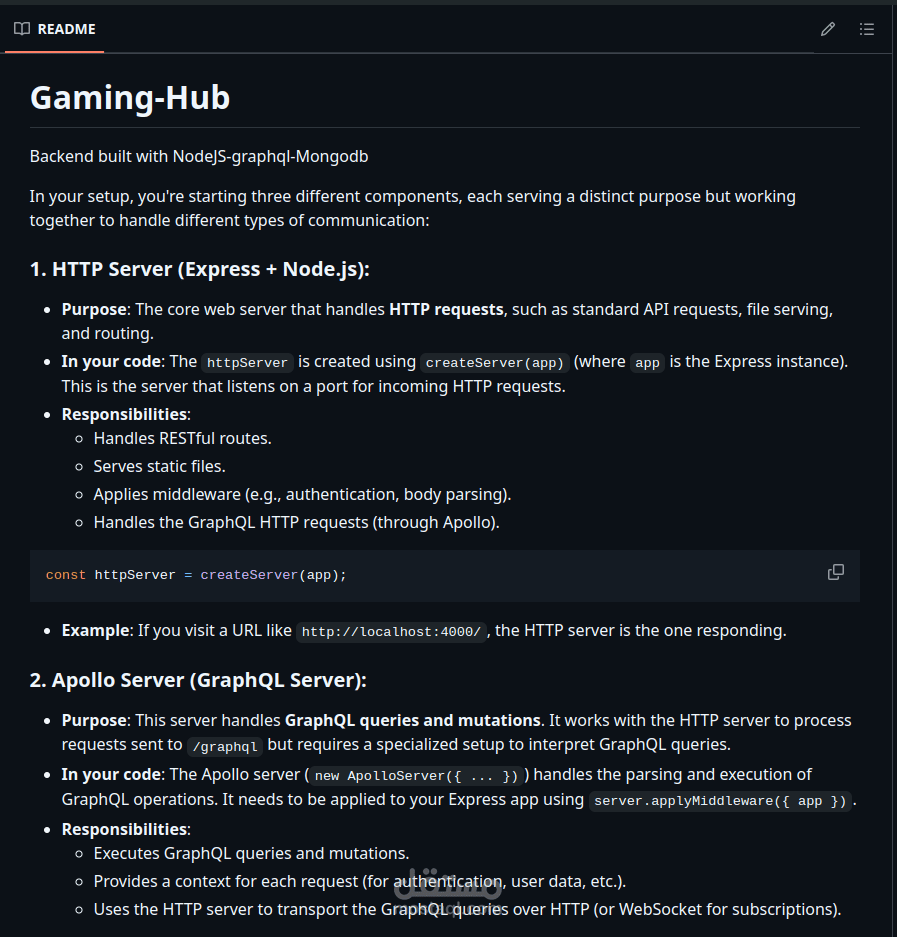Click the orange underline indicator below README
This screenshot has width=897, height=937.
point(54,50)
